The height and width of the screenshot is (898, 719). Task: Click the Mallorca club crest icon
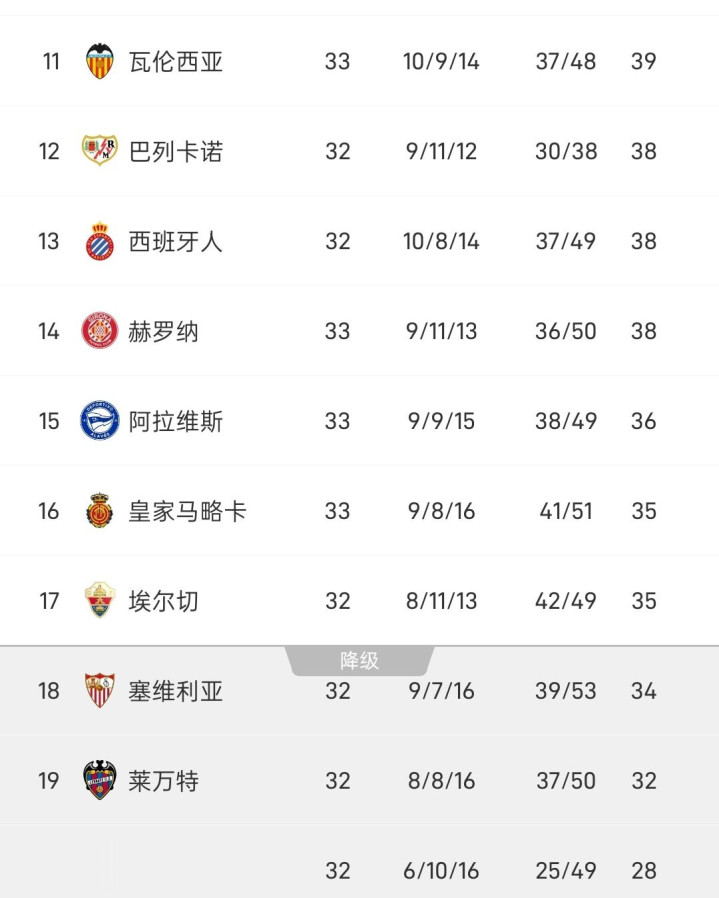click(99, 511)
